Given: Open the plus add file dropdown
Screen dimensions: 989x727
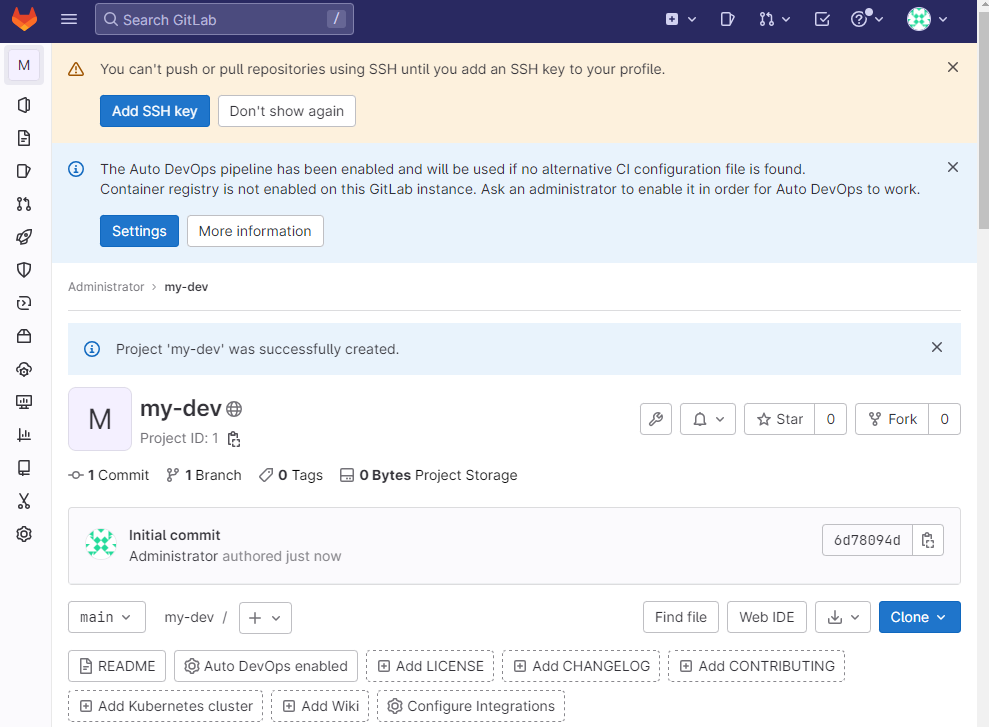Looking at the screenshot, I should [x=265, y=618].
